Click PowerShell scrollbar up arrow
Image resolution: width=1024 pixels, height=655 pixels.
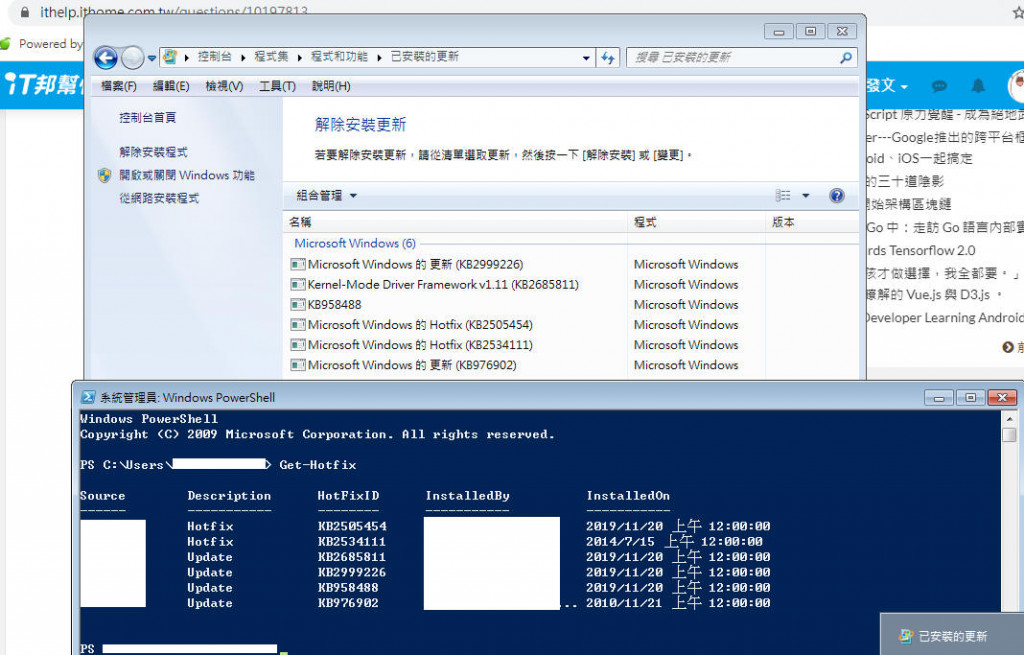1009,418
